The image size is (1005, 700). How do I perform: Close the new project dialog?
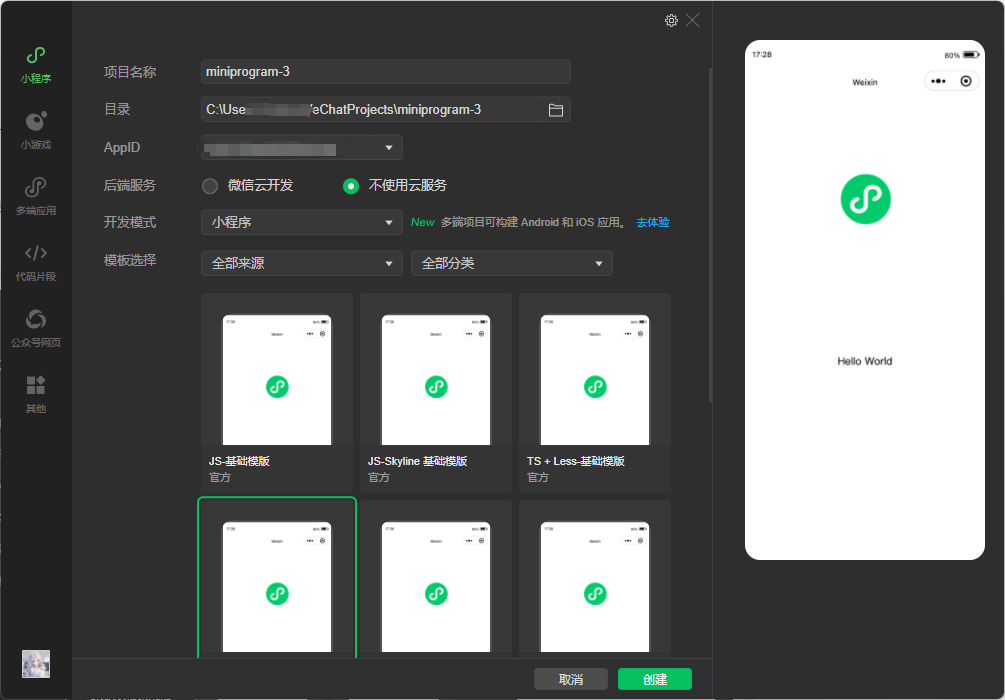tap(693, 21)
